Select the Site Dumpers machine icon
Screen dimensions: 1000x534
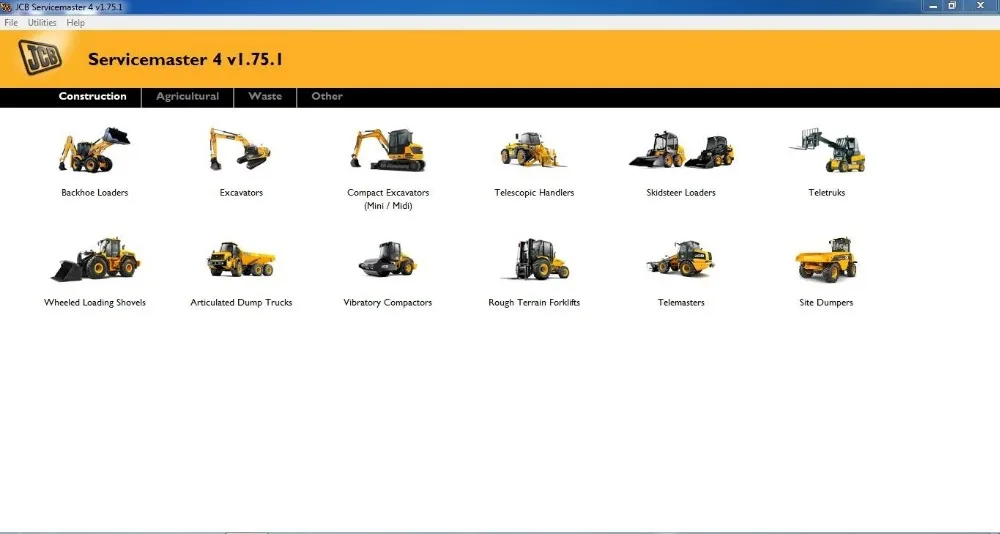pos(826,259)
